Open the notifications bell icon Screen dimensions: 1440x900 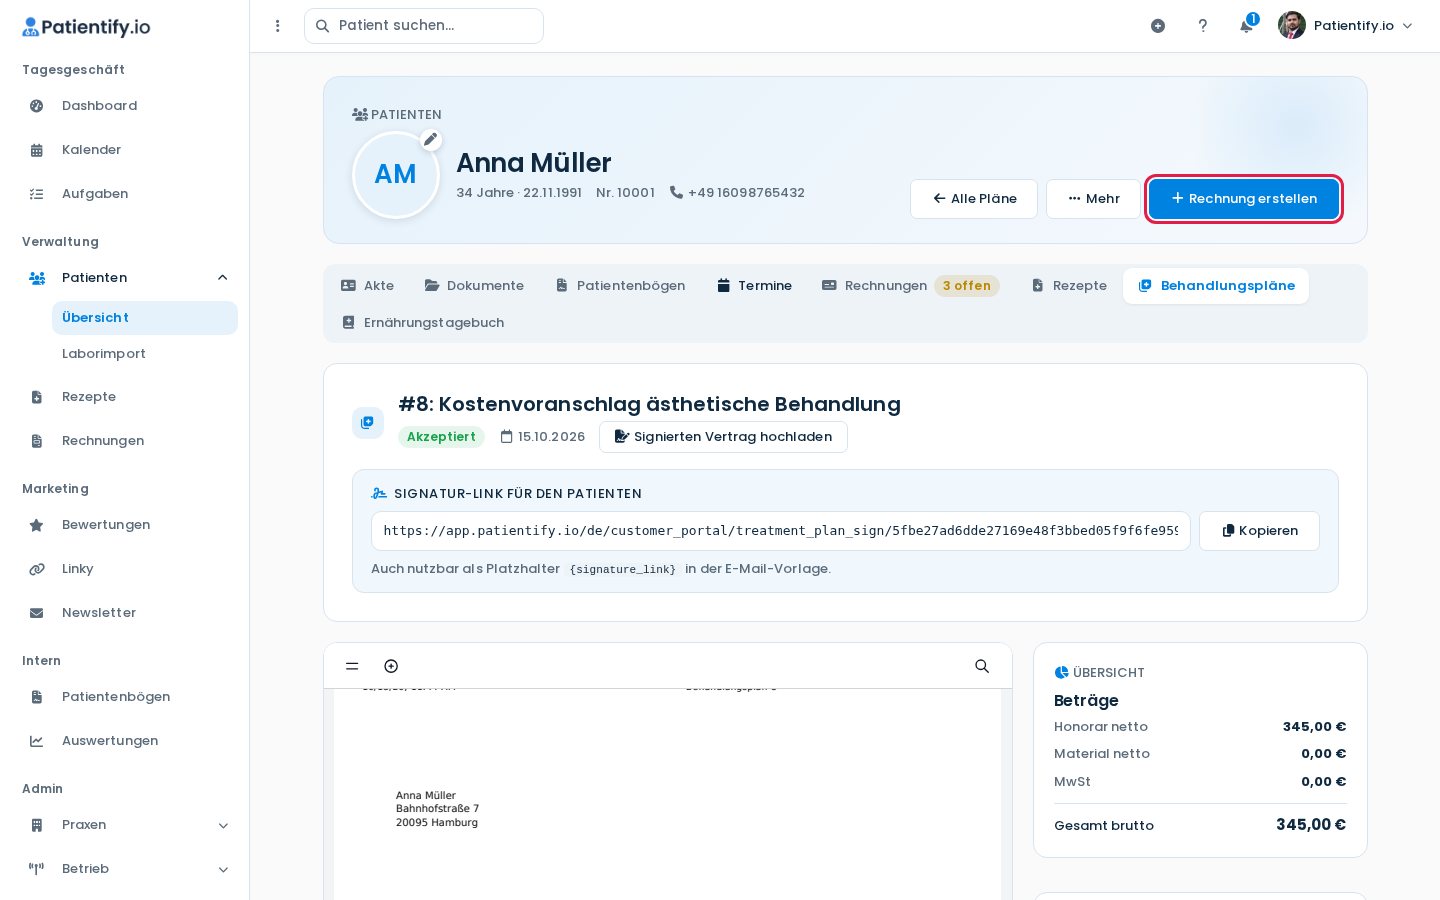click(x=1246, y=26)
